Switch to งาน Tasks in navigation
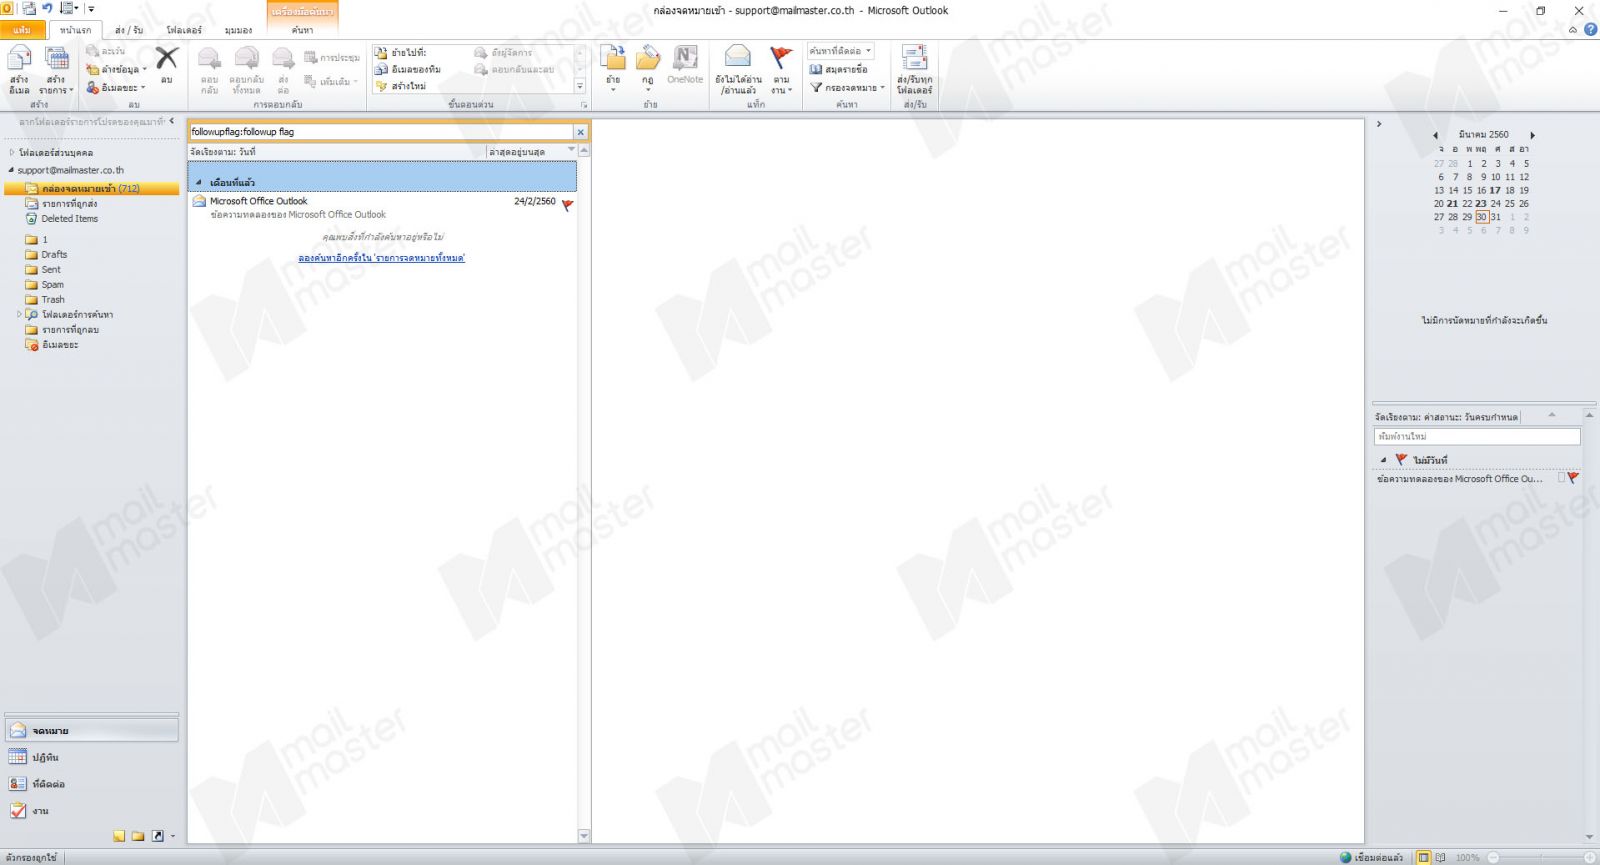Screen dimensions: 1600x865 pyautogui.click(x=91, y=811)
